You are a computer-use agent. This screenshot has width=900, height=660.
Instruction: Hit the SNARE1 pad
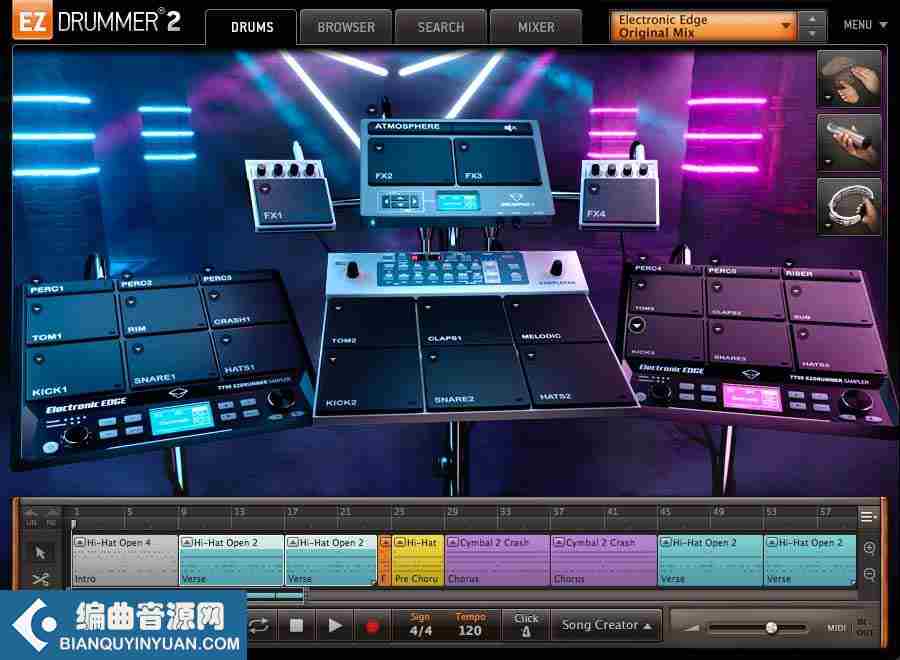170,359
